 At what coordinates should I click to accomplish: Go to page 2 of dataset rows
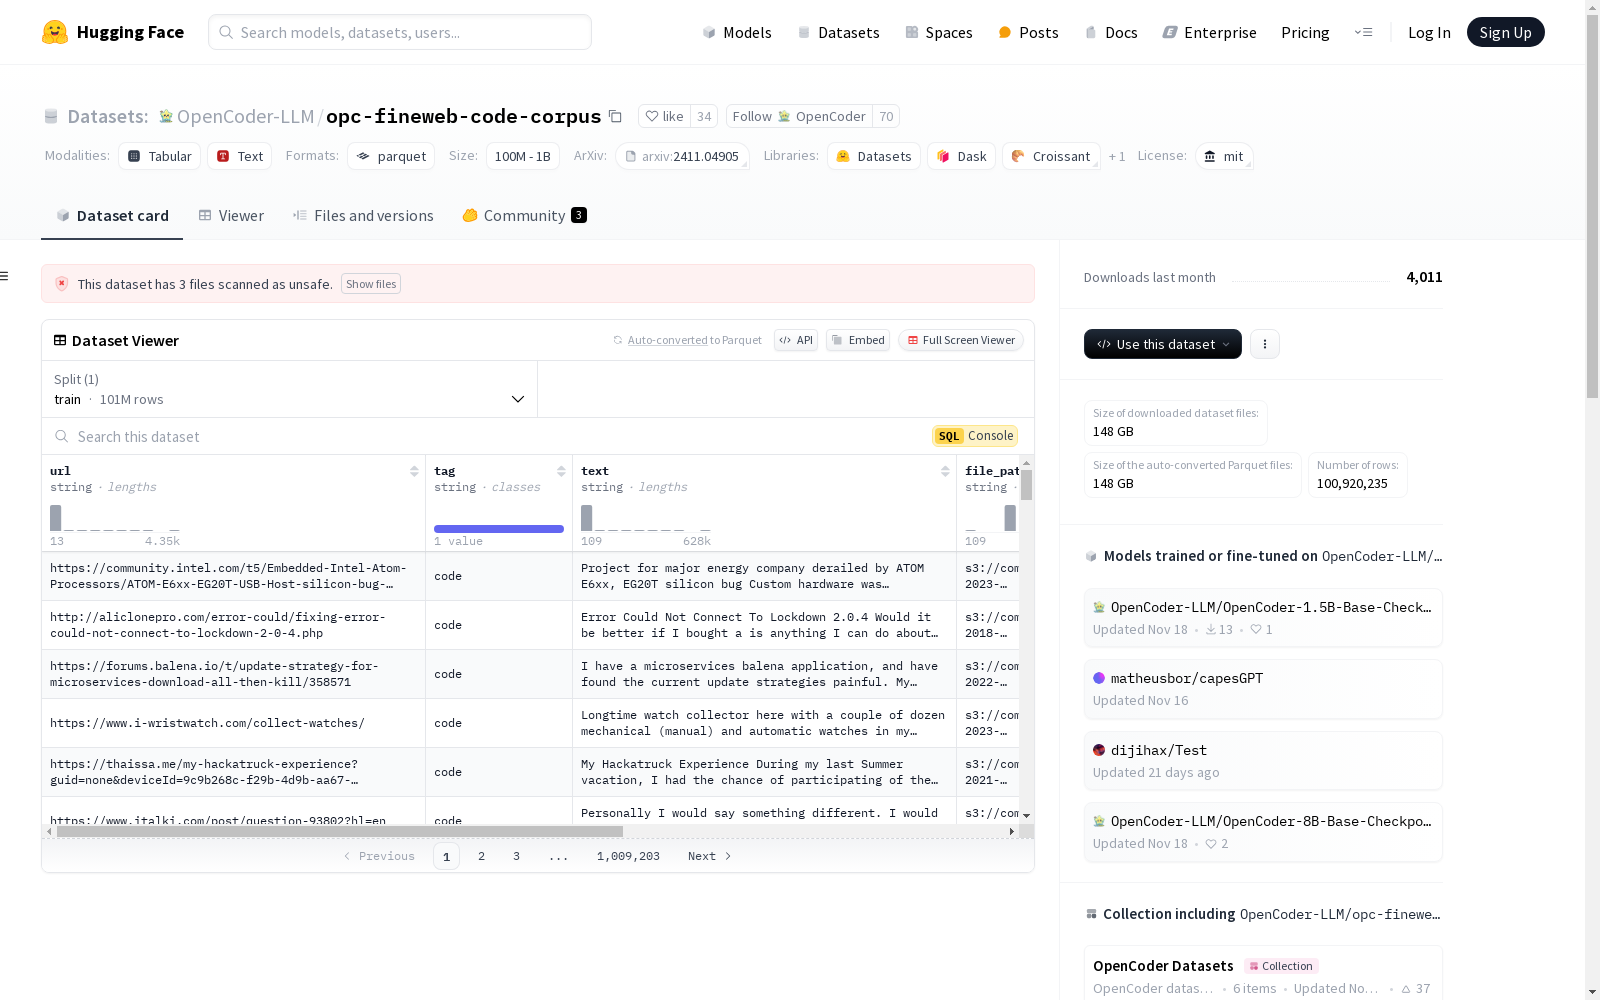(481, 856)
